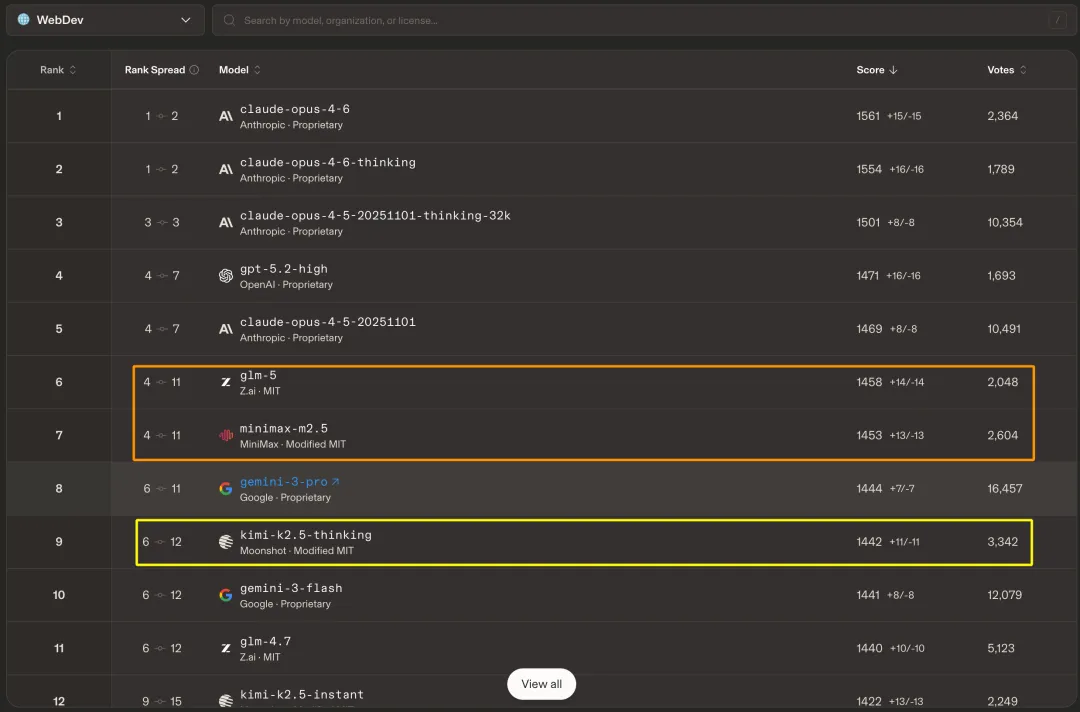Click the slash shortcut key badge
This screenshot has width=1080, height=712.
[x=1057, y=20]
